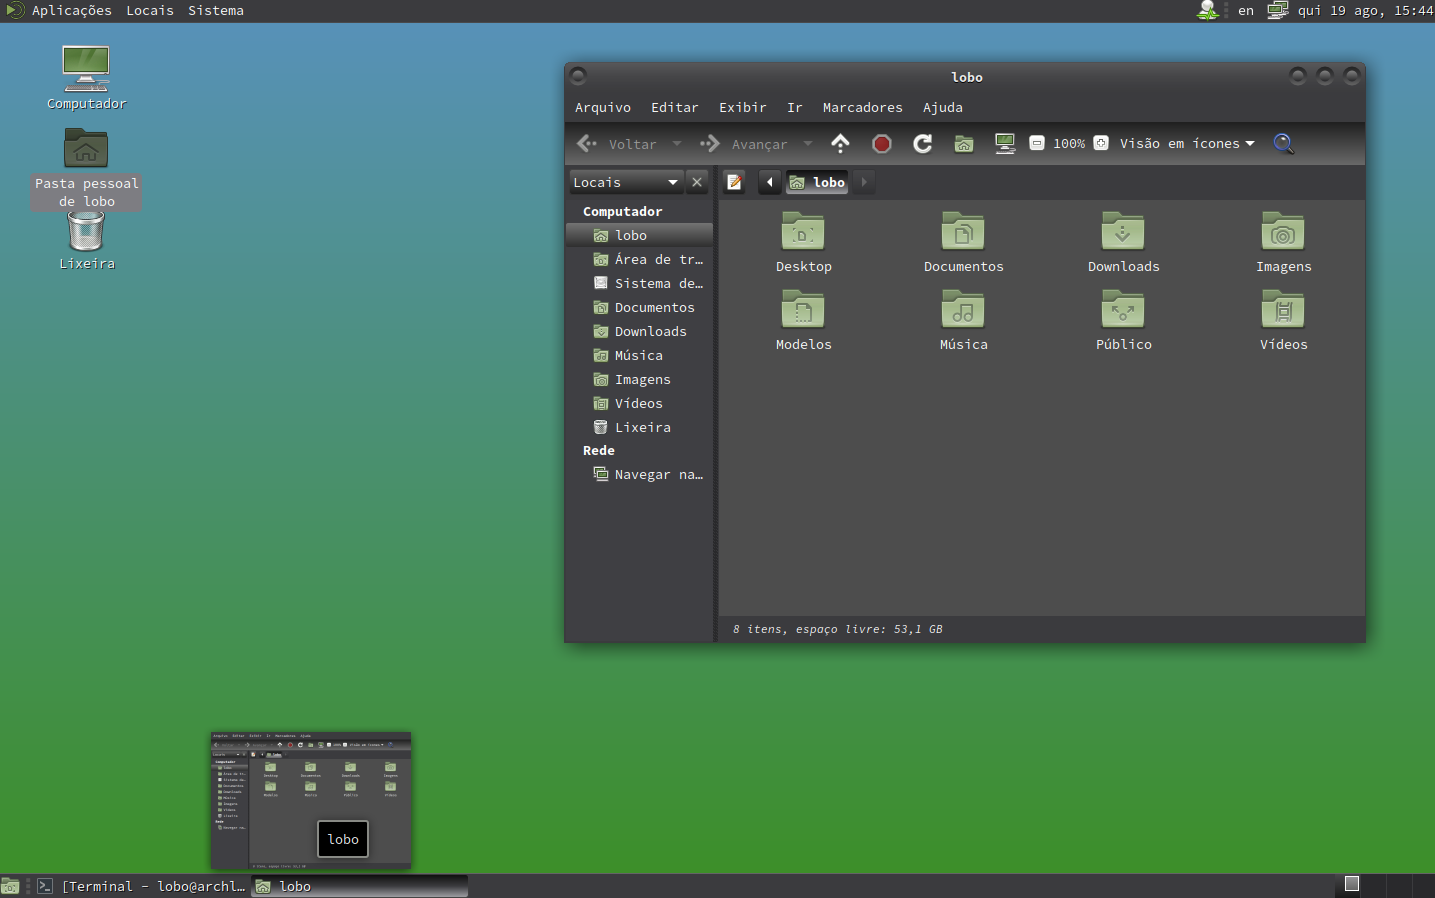Open file search with the magnifier icon
The image size is (1435, 898).
pyautogui.click(x=1284, y=143)
